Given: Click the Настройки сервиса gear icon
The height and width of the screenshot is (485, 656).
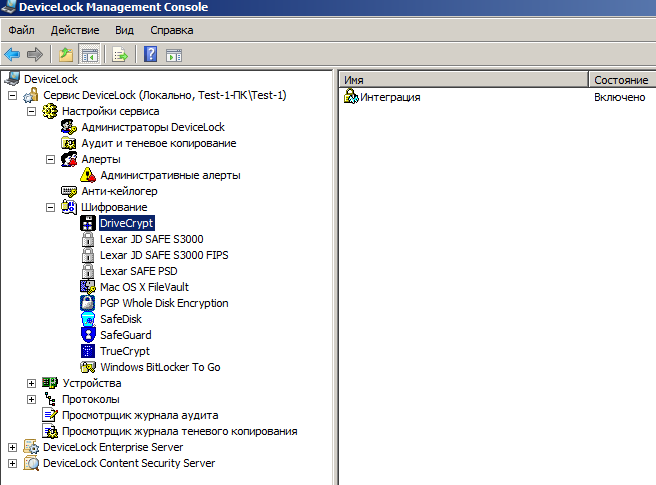Looking at the screenshot, I should point(50,111).
